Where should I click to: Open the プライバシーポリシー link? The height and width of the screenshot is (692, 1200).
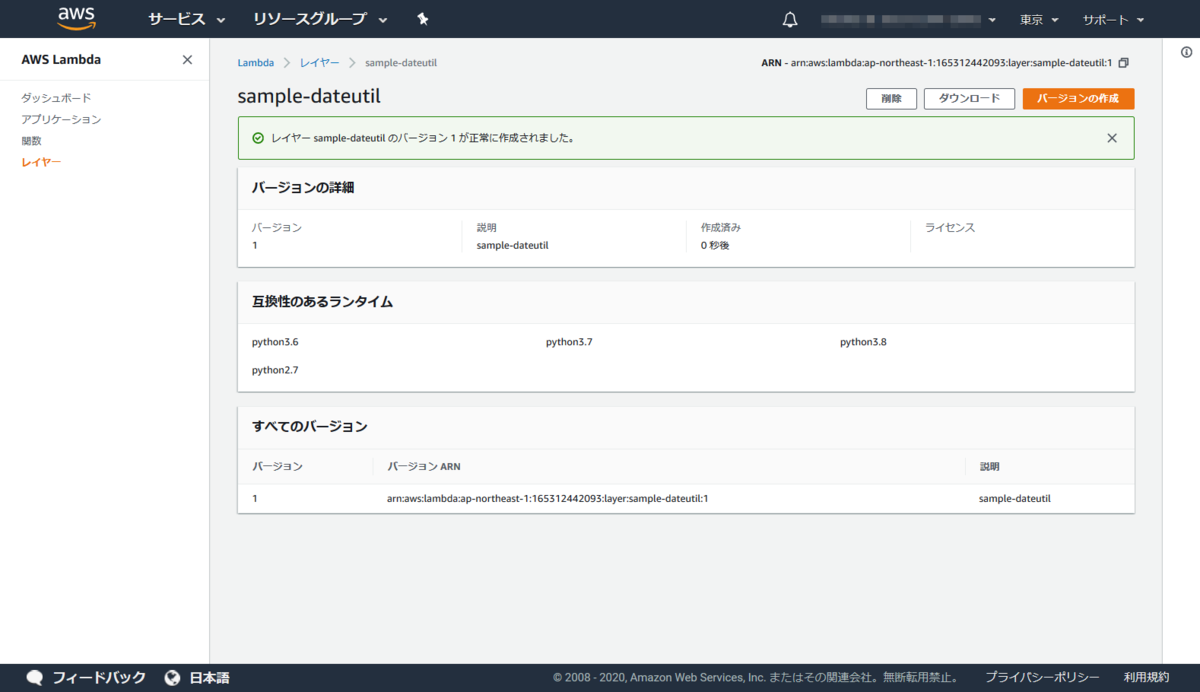(x=1042, y=678)
